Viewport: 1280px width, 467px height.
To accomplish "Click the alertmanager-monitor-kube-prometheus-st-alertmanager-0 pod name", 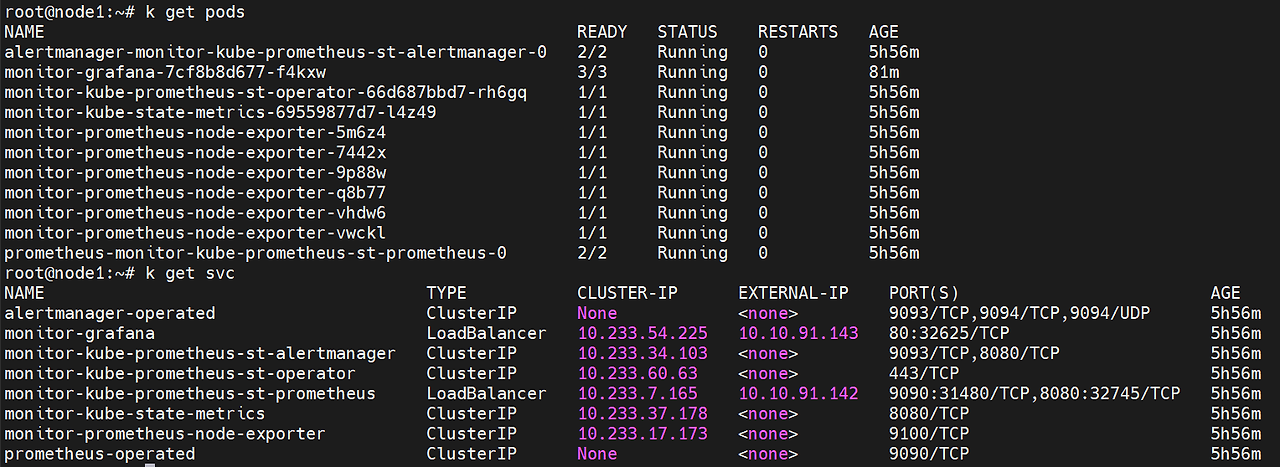I will coord(275,52).
